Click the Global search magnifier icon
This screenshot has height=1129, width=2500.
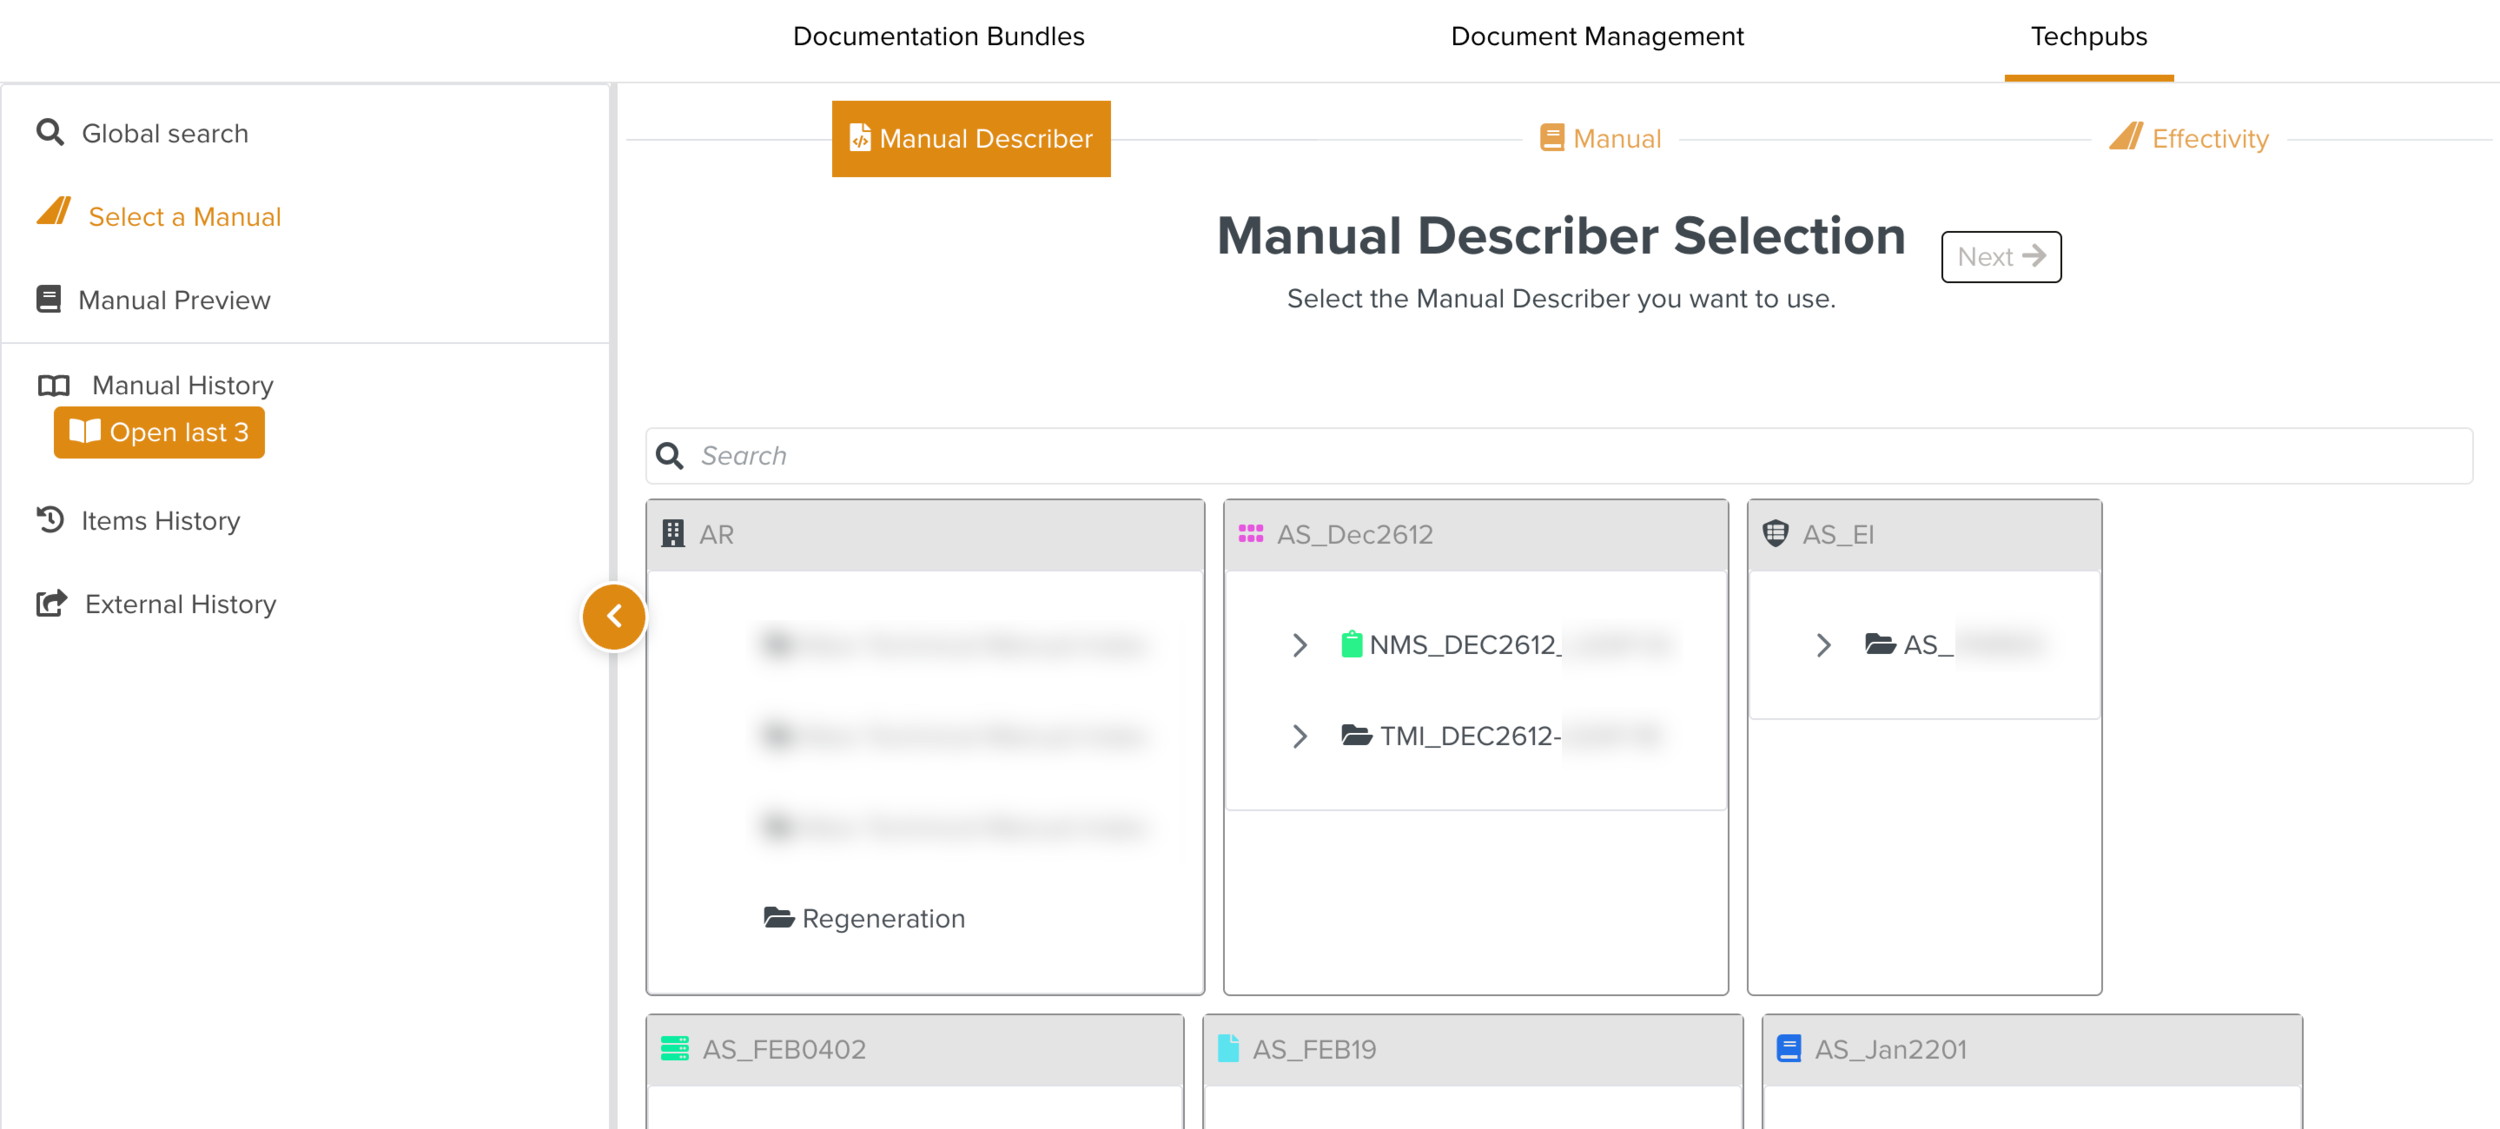(x=50, y=133)
